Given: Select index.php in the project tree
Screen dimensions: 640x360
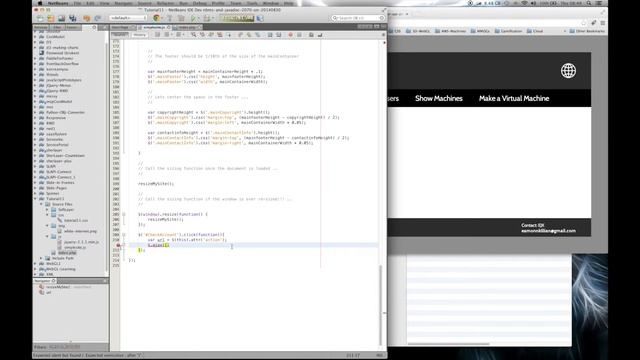Looking at the screenshot, I should pos(67,253).
